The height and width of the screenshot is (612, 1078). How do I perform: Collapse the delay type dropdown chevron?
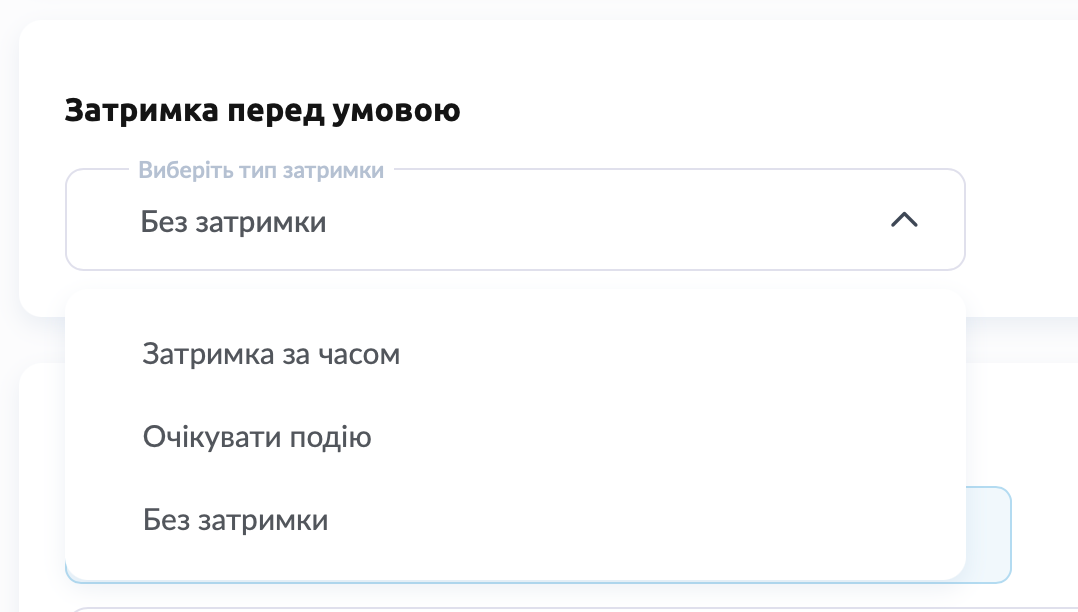(904, 220)
